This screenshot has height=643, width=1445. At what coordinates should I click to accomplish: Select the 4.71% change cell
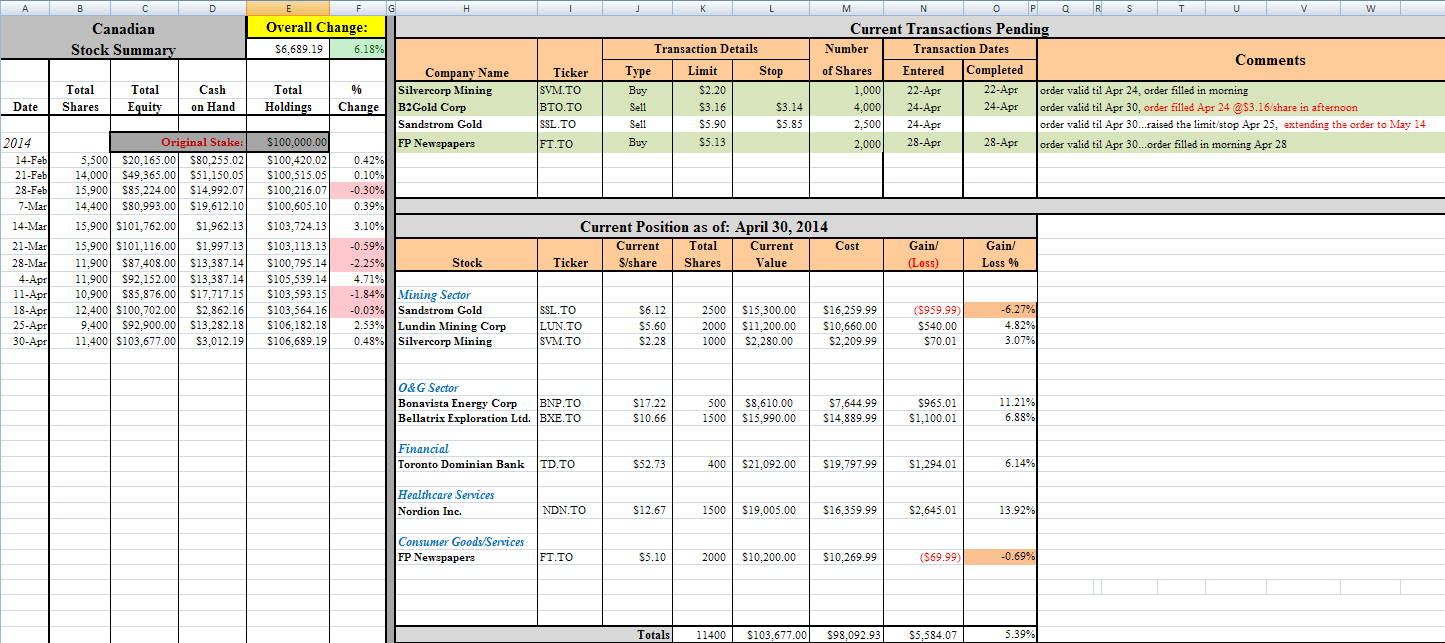pos(358,279)
